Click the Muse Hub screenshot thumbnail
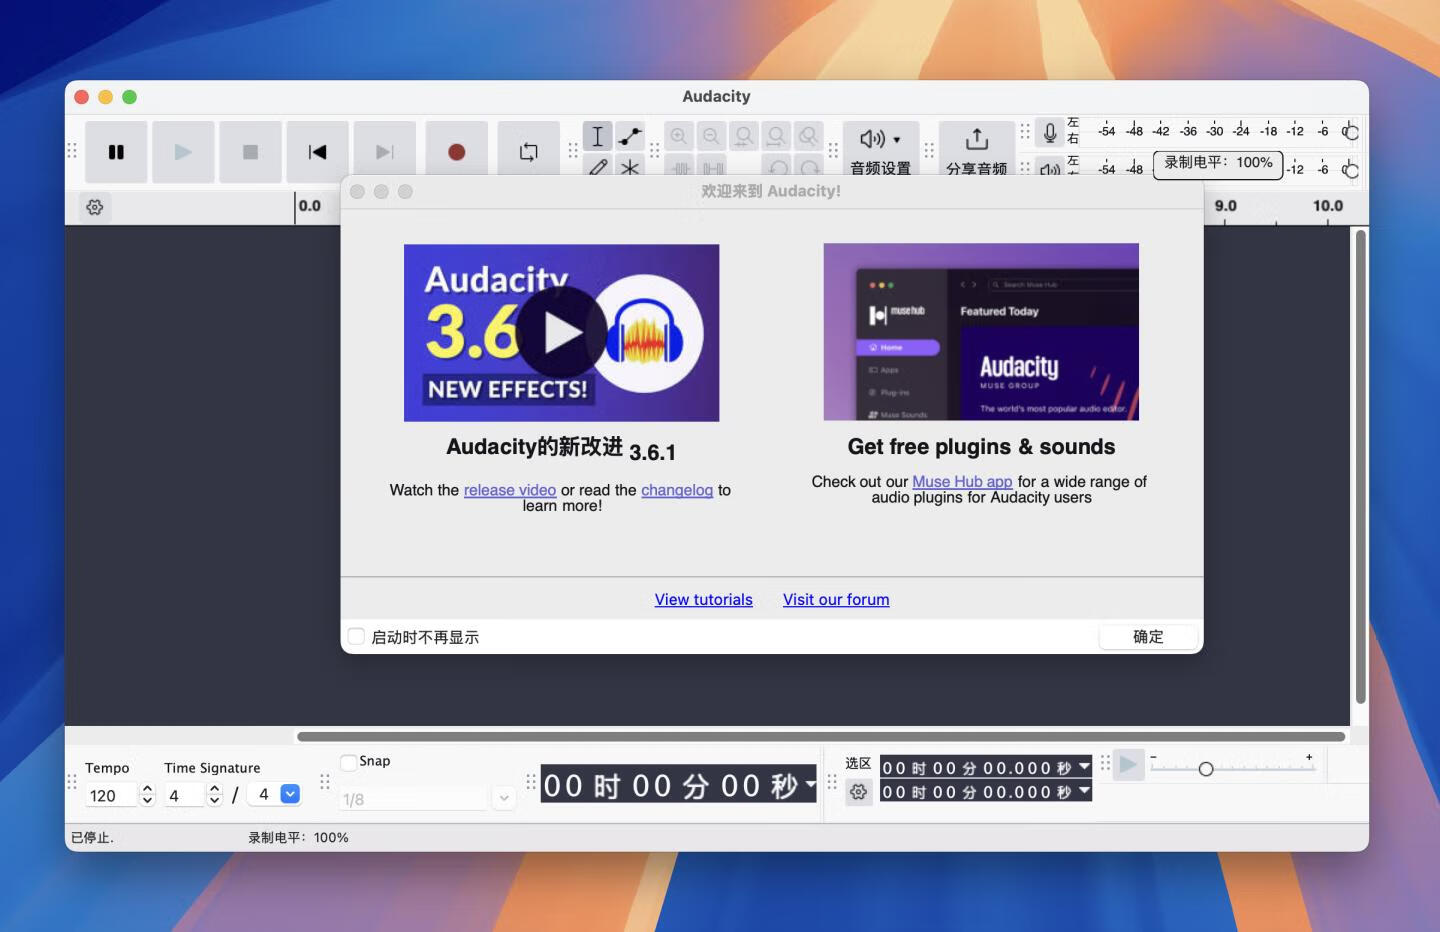The height and width of the screenshot is (932, 1440). click(x=981, y=332)
